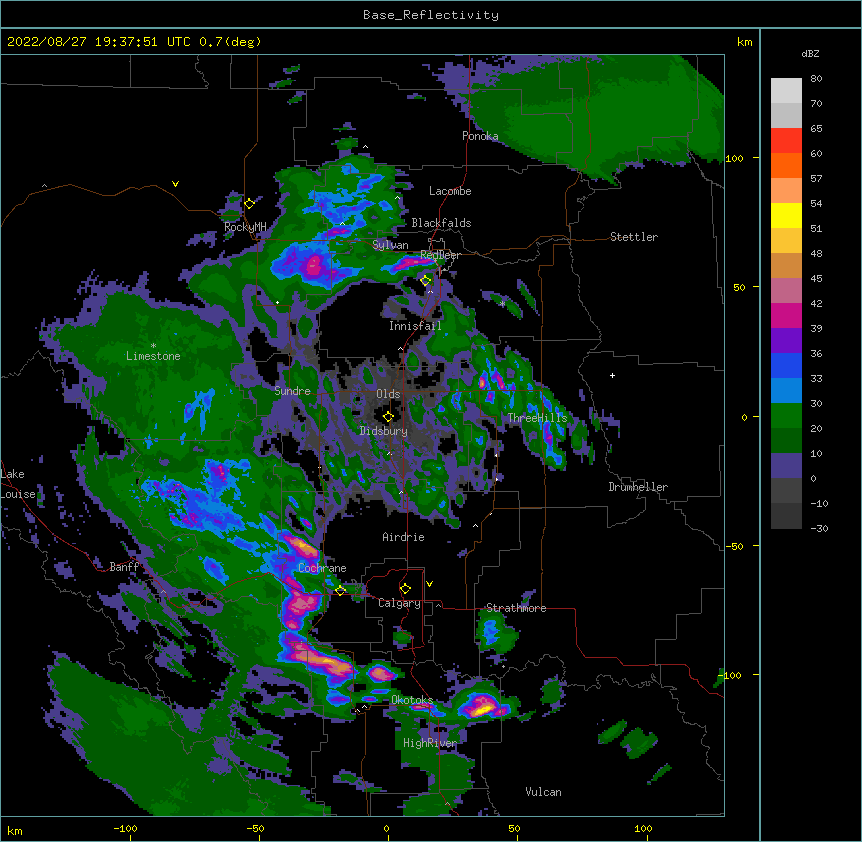This screenshot has height=842, width=862.
Task: Click the Calgary station diamond marker
Action: 405,589
